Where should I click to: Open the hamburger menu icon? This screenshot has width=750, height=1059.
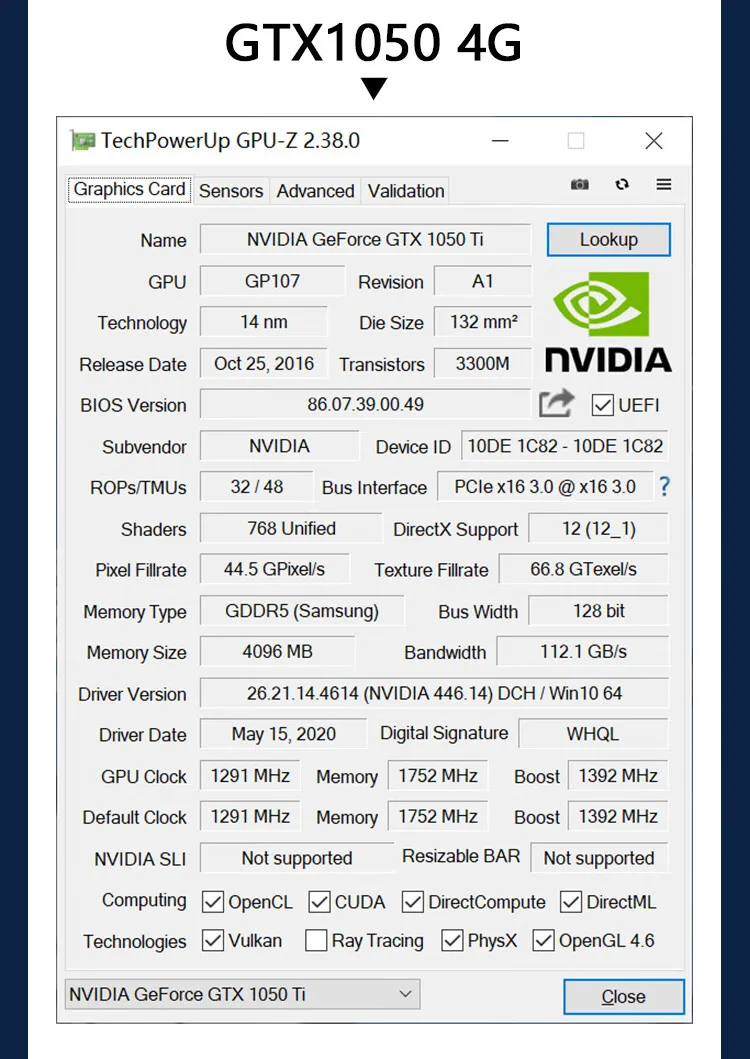pyautogui.click(x=664, y=184)
